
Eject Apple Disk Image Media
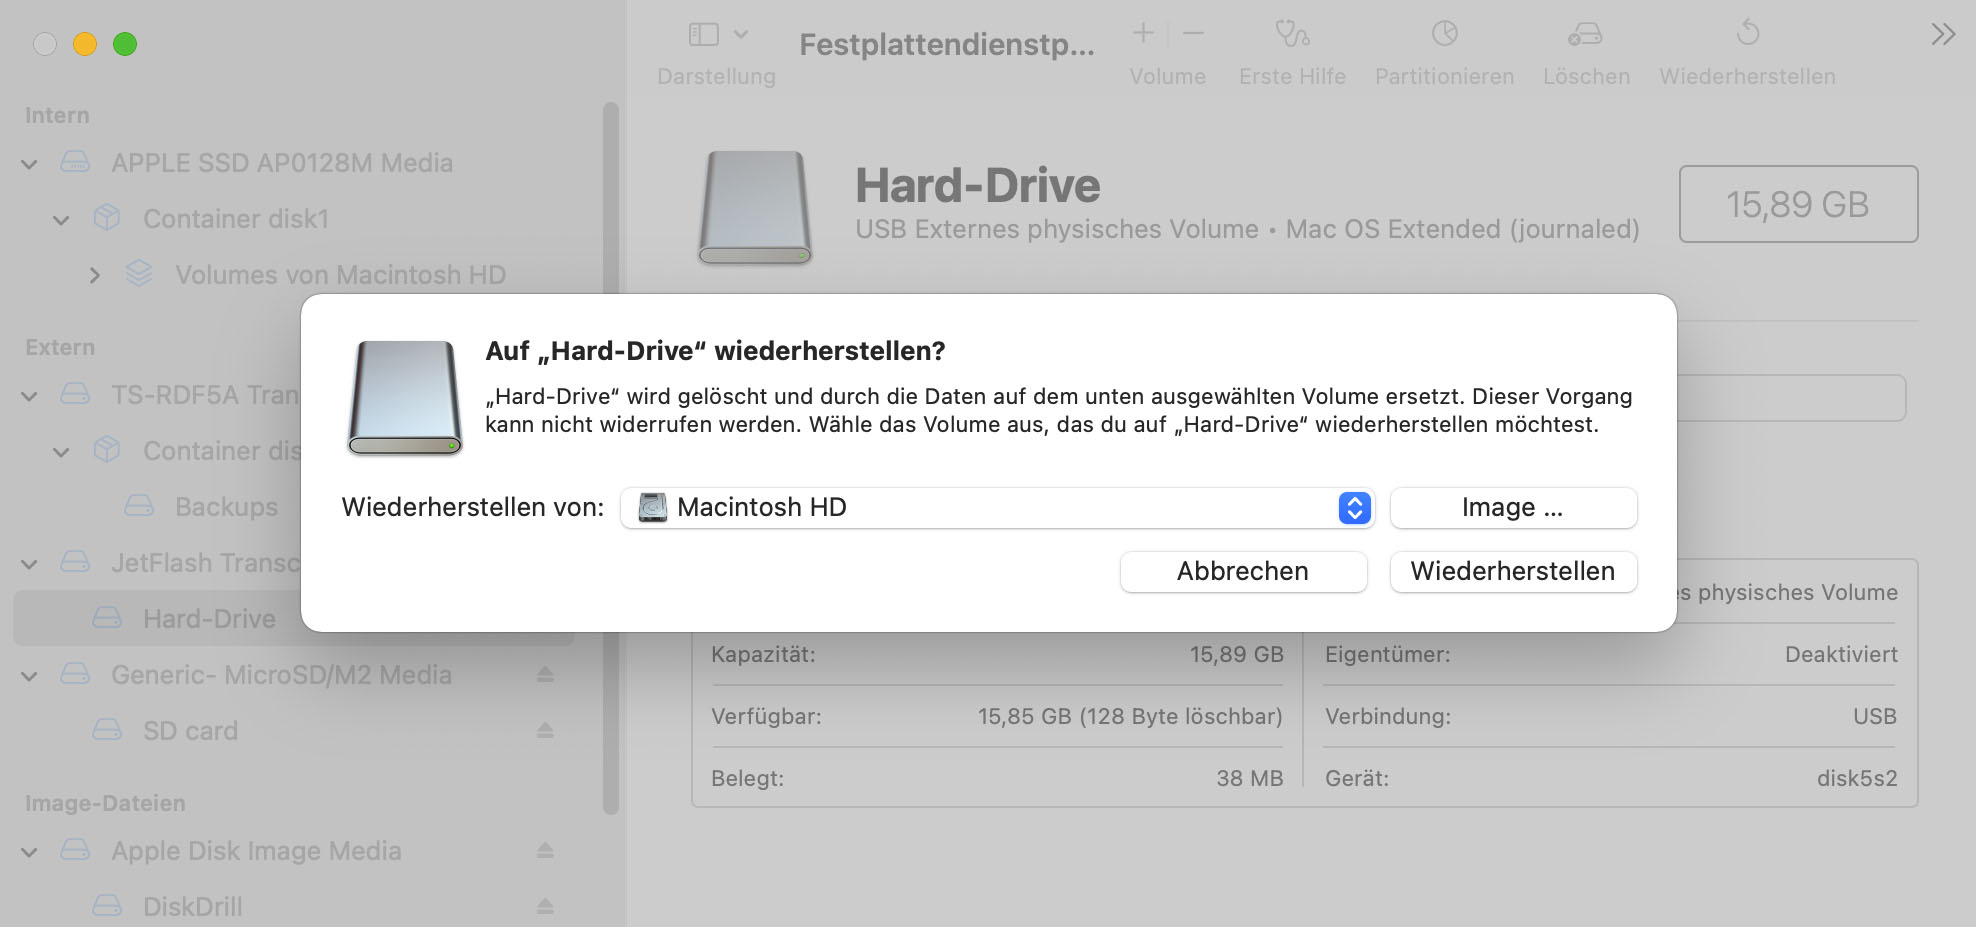tap(545, 851)
